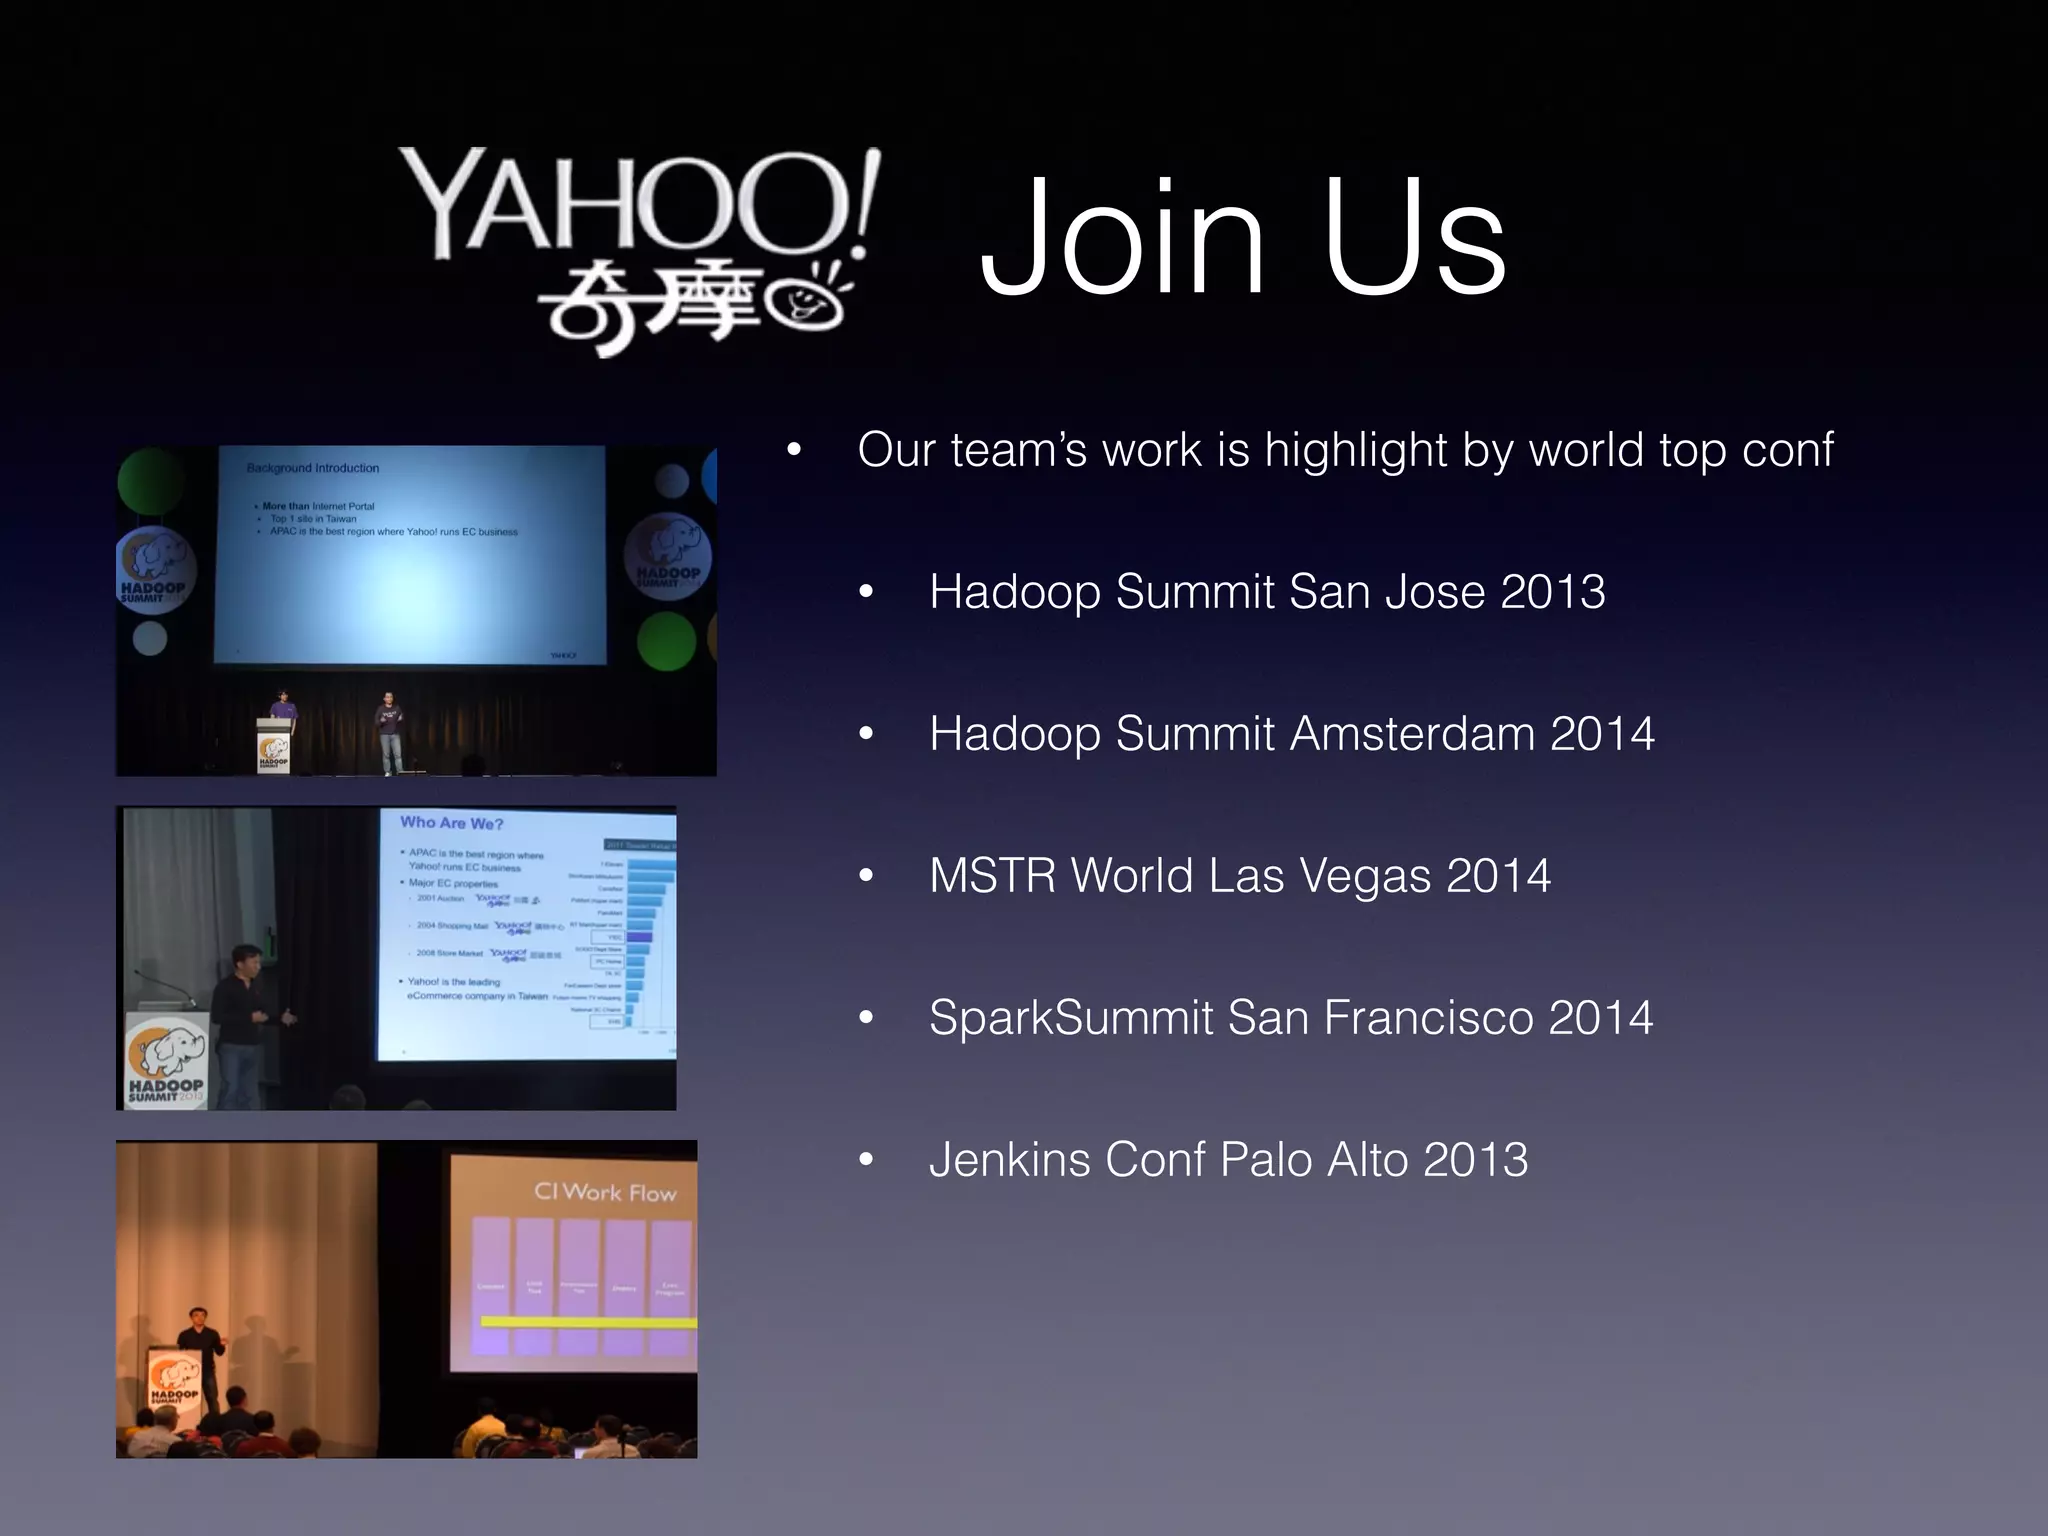Image resolution: width=2048 pixels, height=1536 pixels.
Task: Select "Our team's work is highlight by world top conf"
Action: pos(1345,450)
